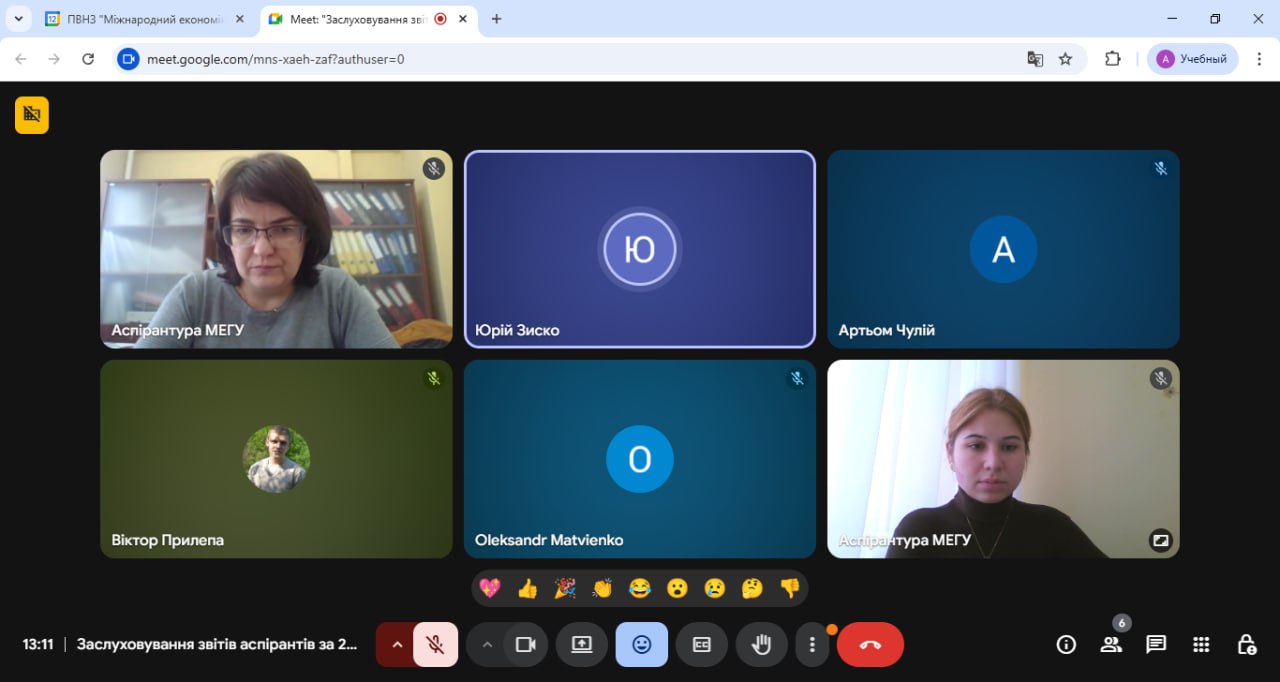
Task: Toggle the camera on or off
Action: pyautogui.click(x=526, y=645)
